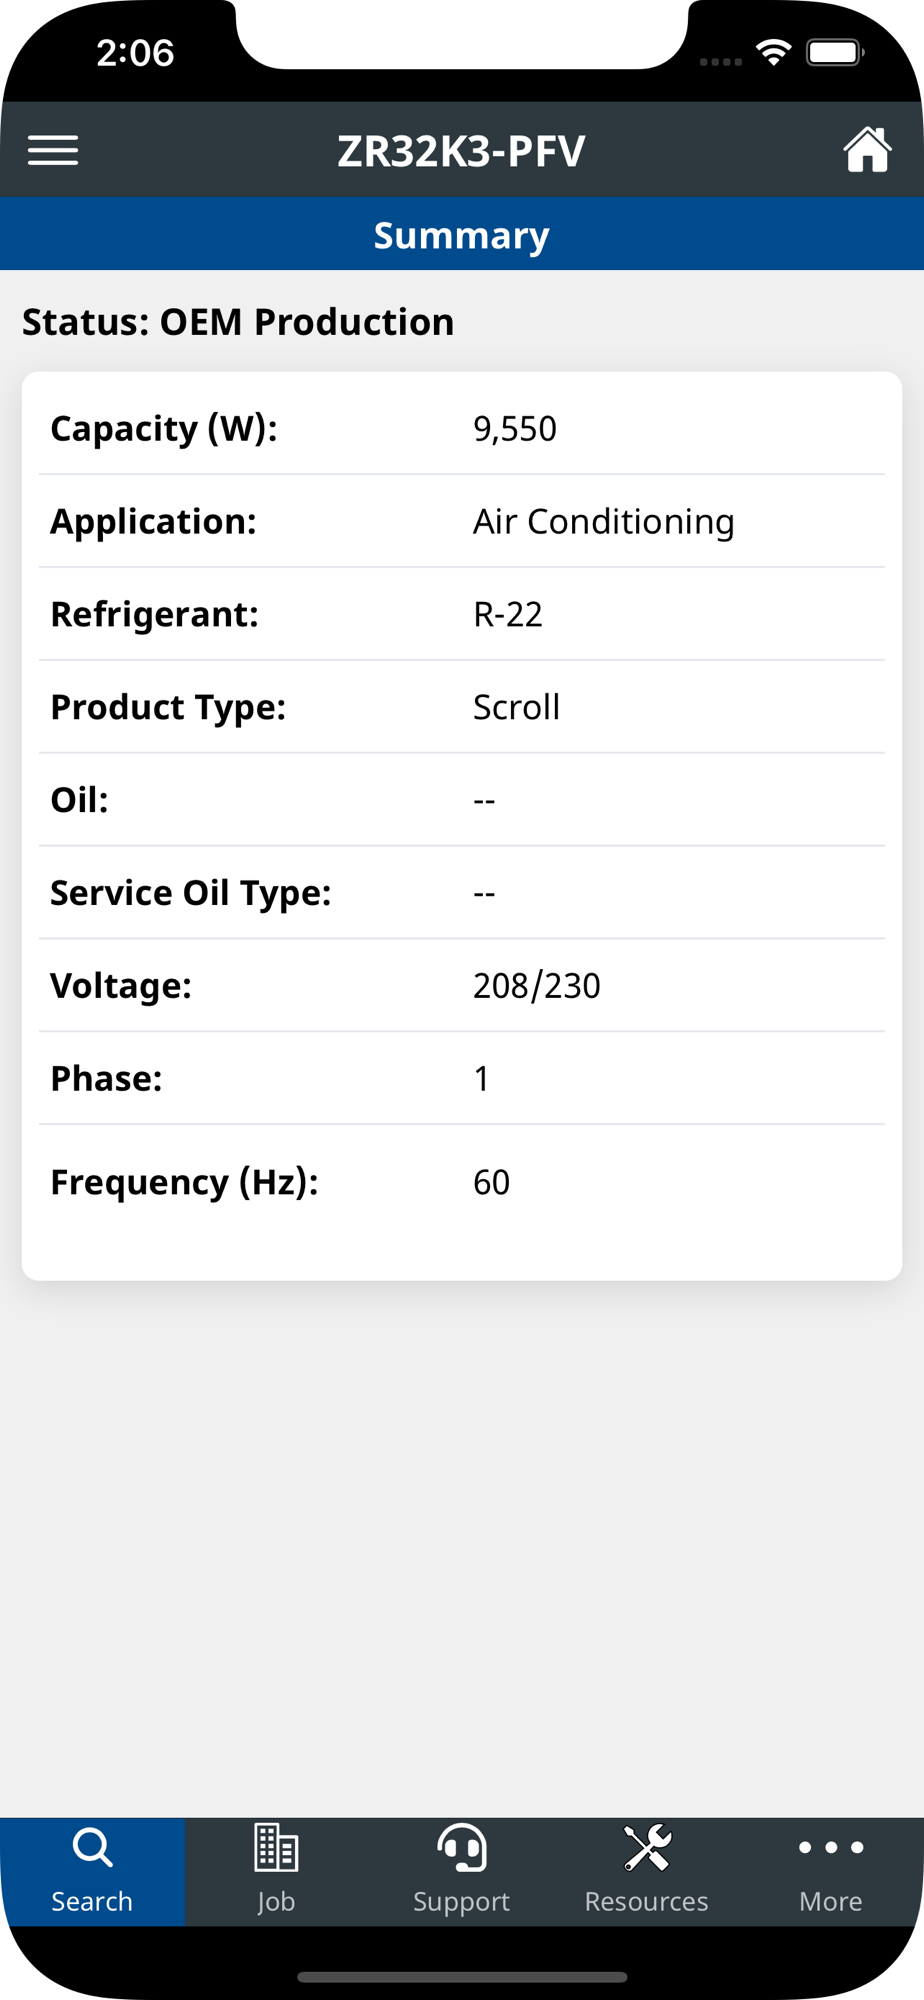Switch to the Resources tab label

(x=646, y=1900)
